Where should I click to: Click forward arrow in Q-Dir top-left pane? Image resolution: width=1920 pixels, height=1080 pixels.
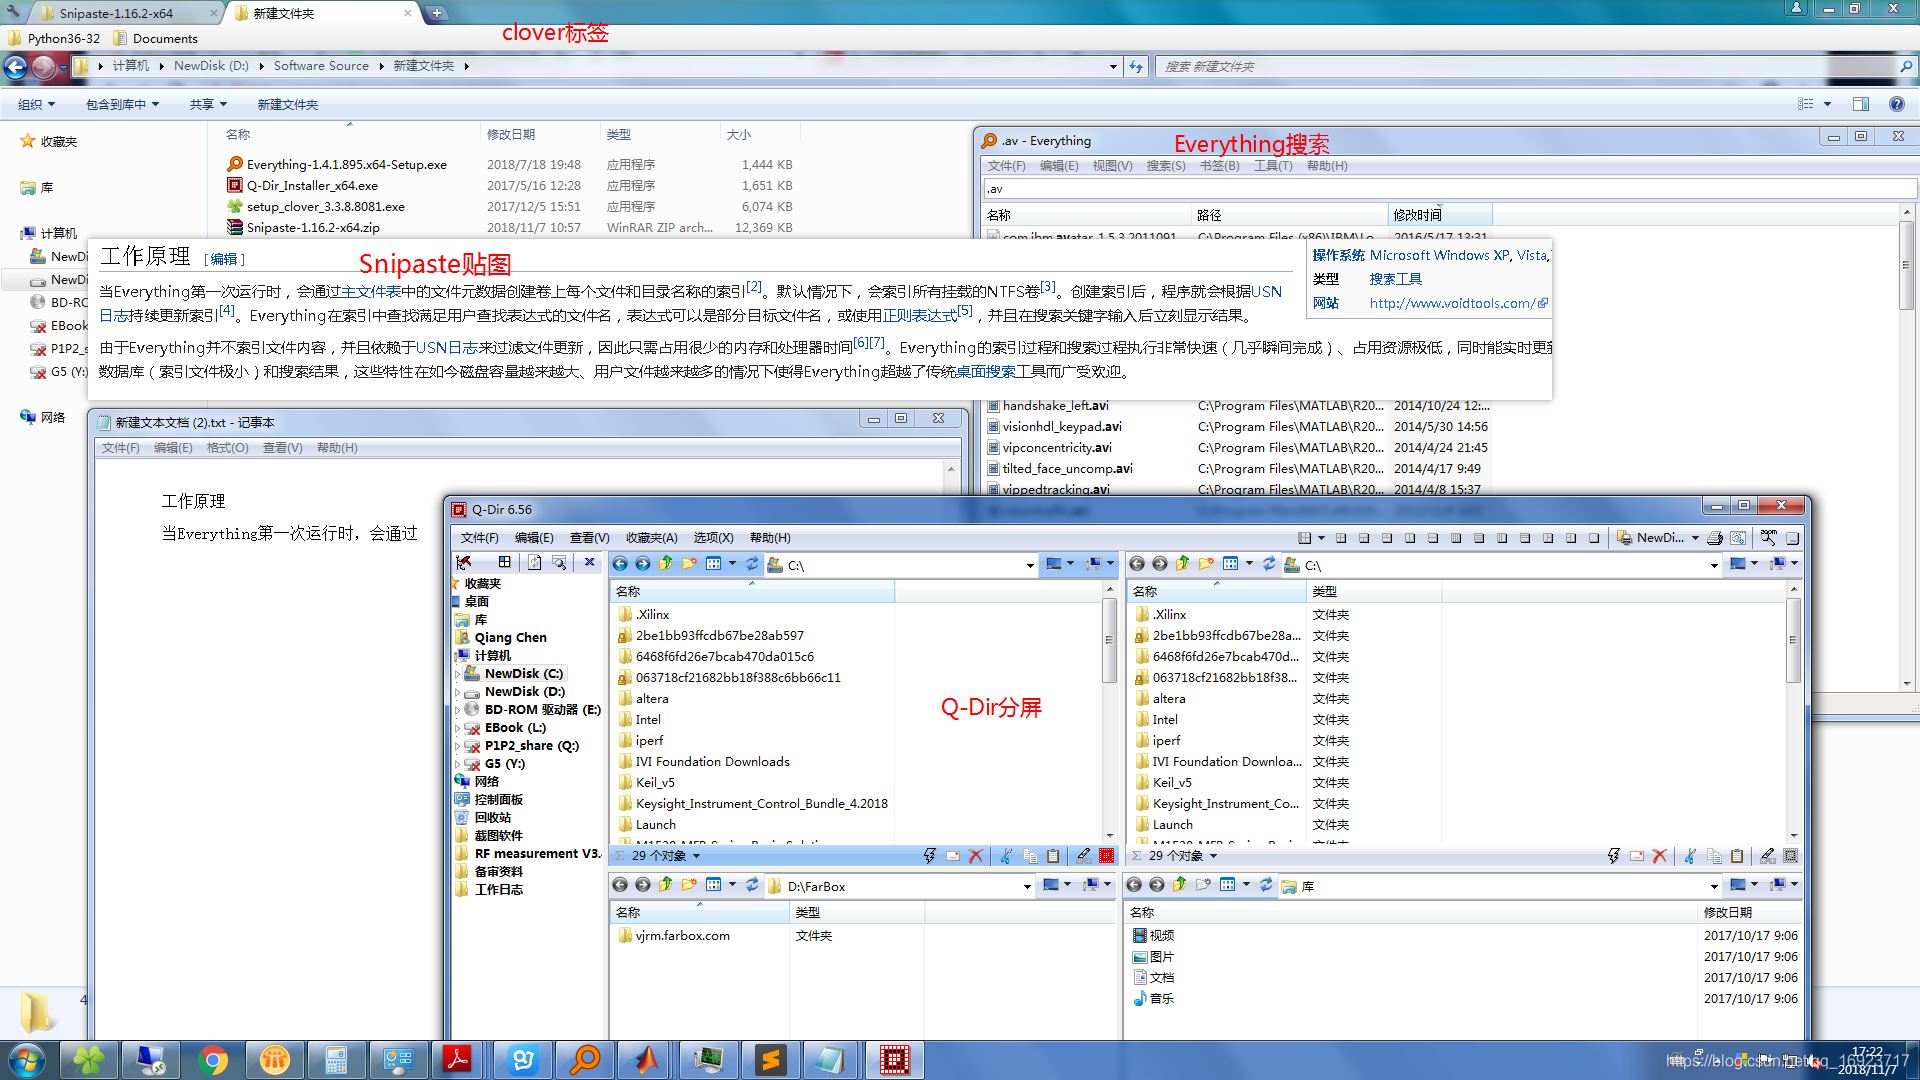click(x=643, y=564)
